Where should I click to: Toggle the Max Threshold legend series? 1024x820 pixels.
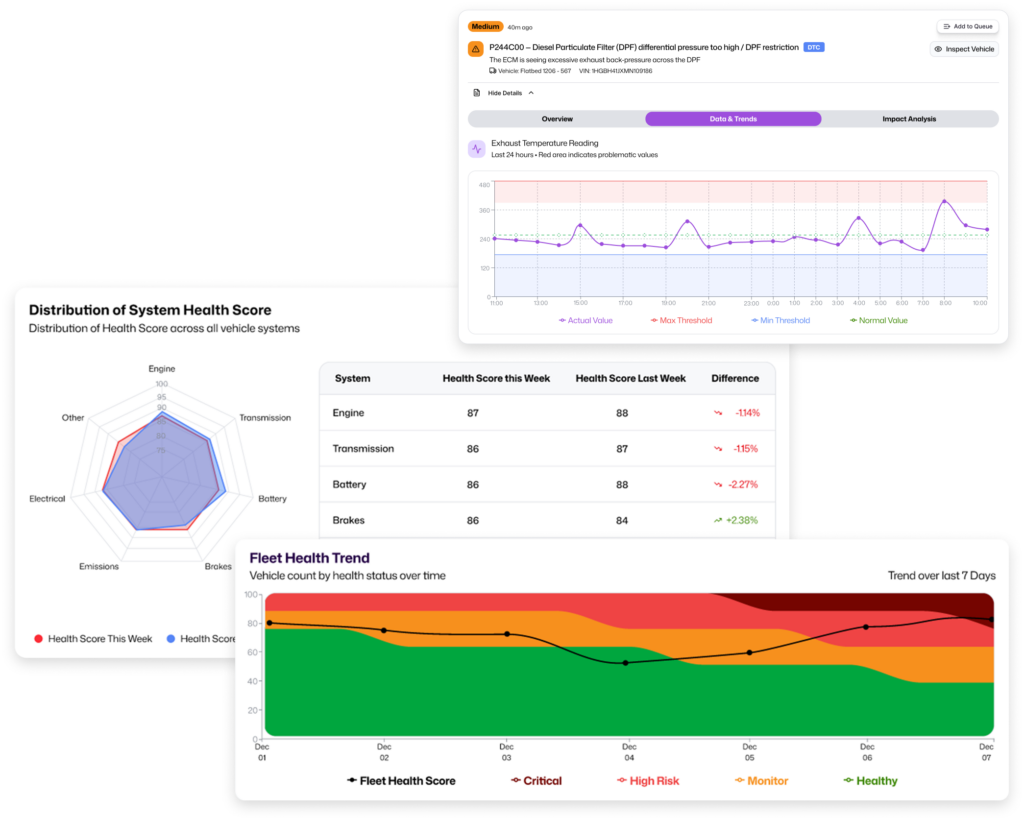[x=680, y=321]
